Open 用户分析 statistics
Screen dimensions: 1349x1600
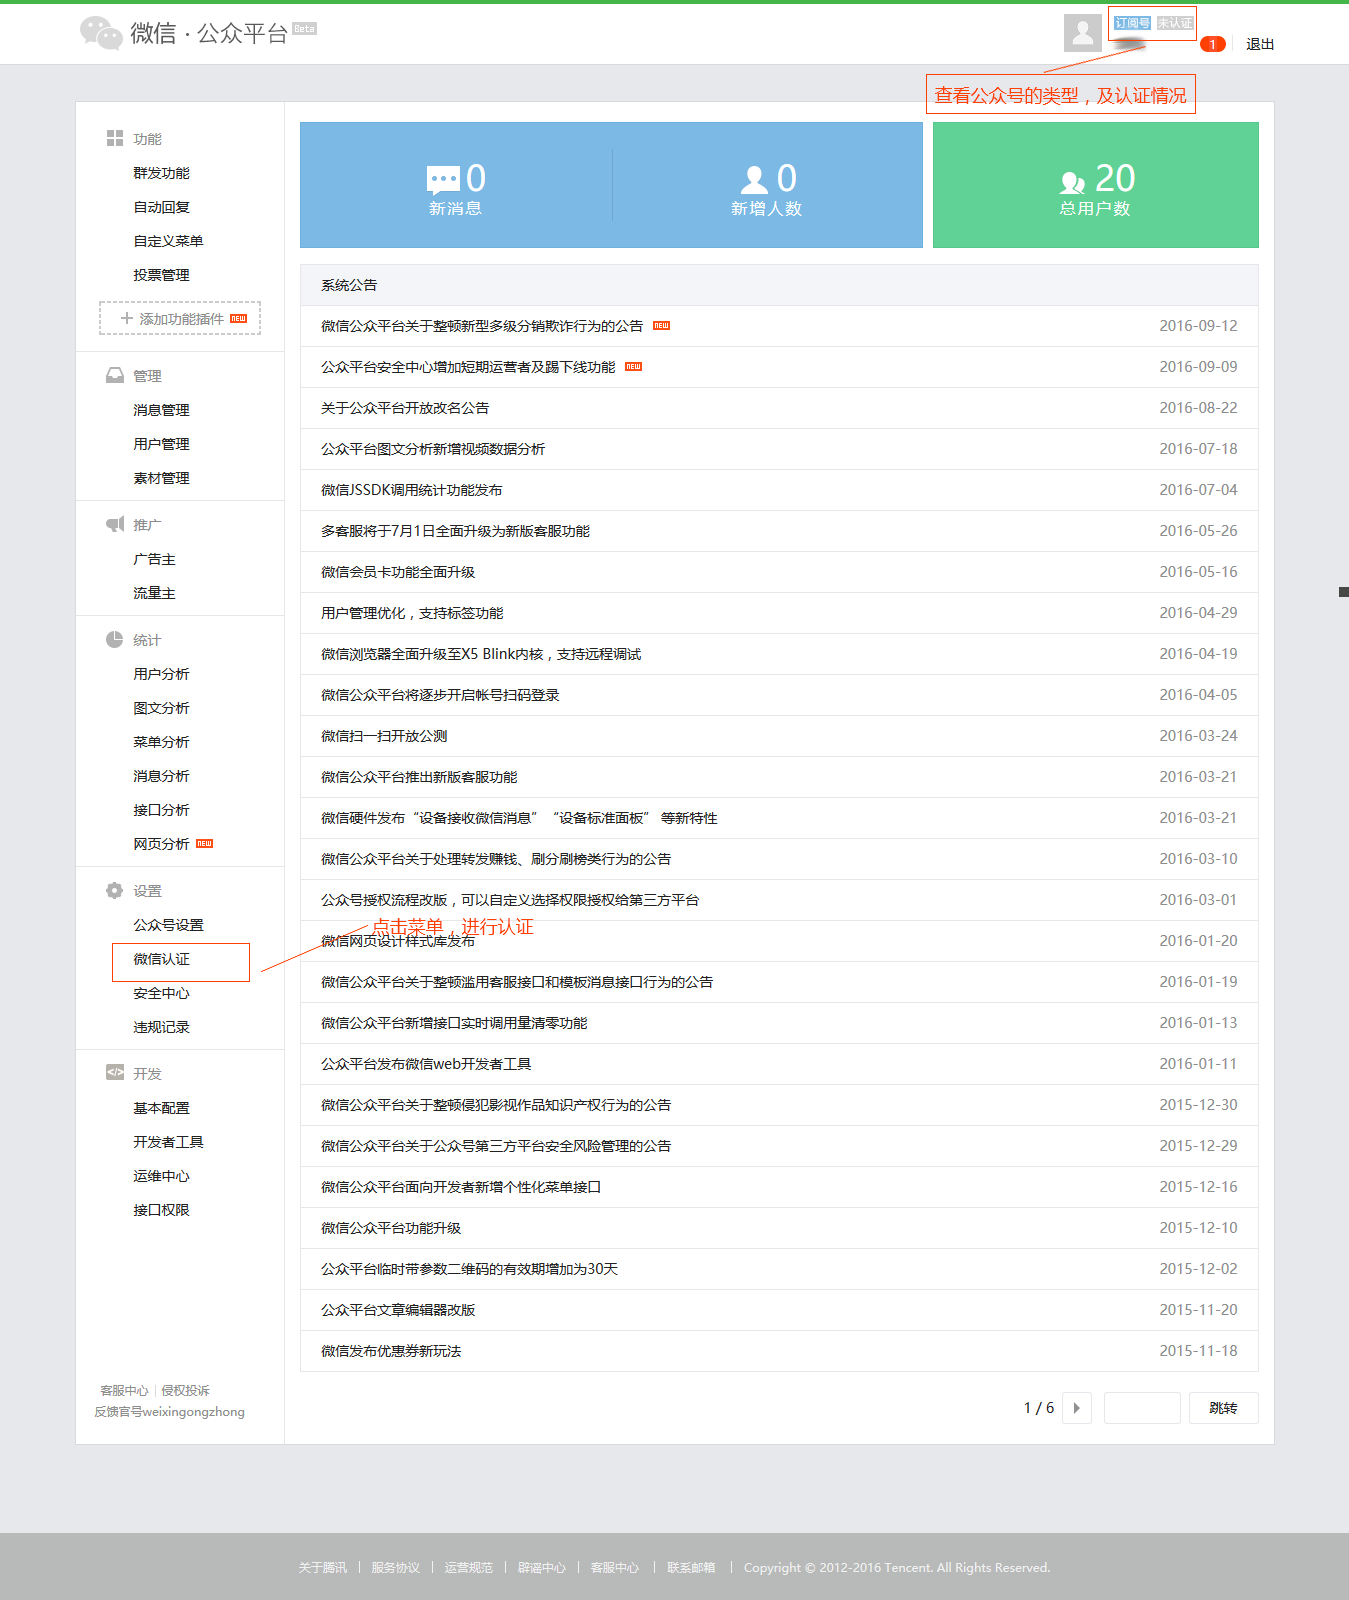point(161,674)
